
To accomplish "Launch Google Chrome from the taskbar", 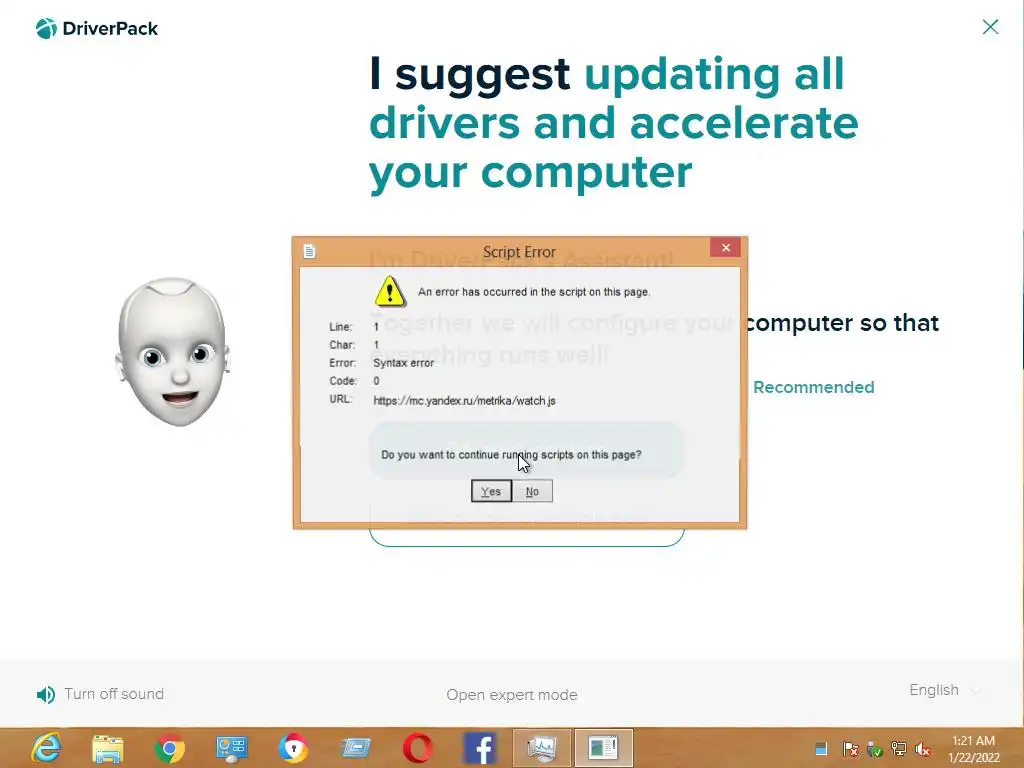I will click(170, 748).
